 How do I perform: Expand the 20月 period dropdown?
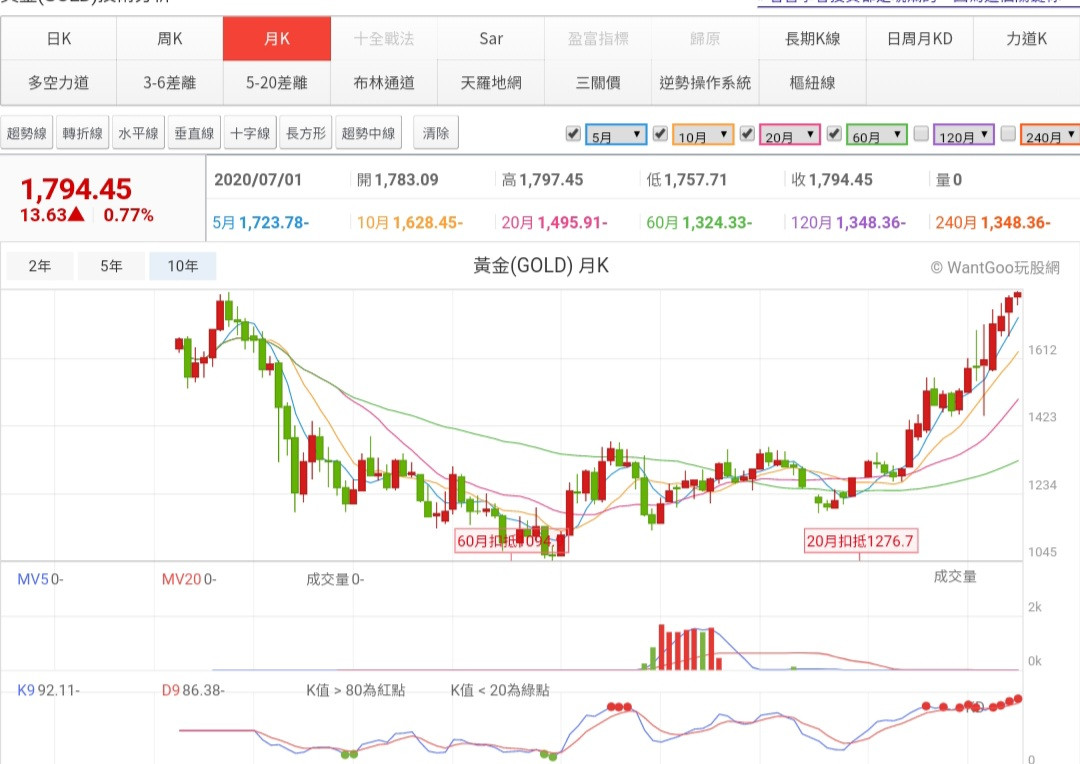click(x=791, y=135)
